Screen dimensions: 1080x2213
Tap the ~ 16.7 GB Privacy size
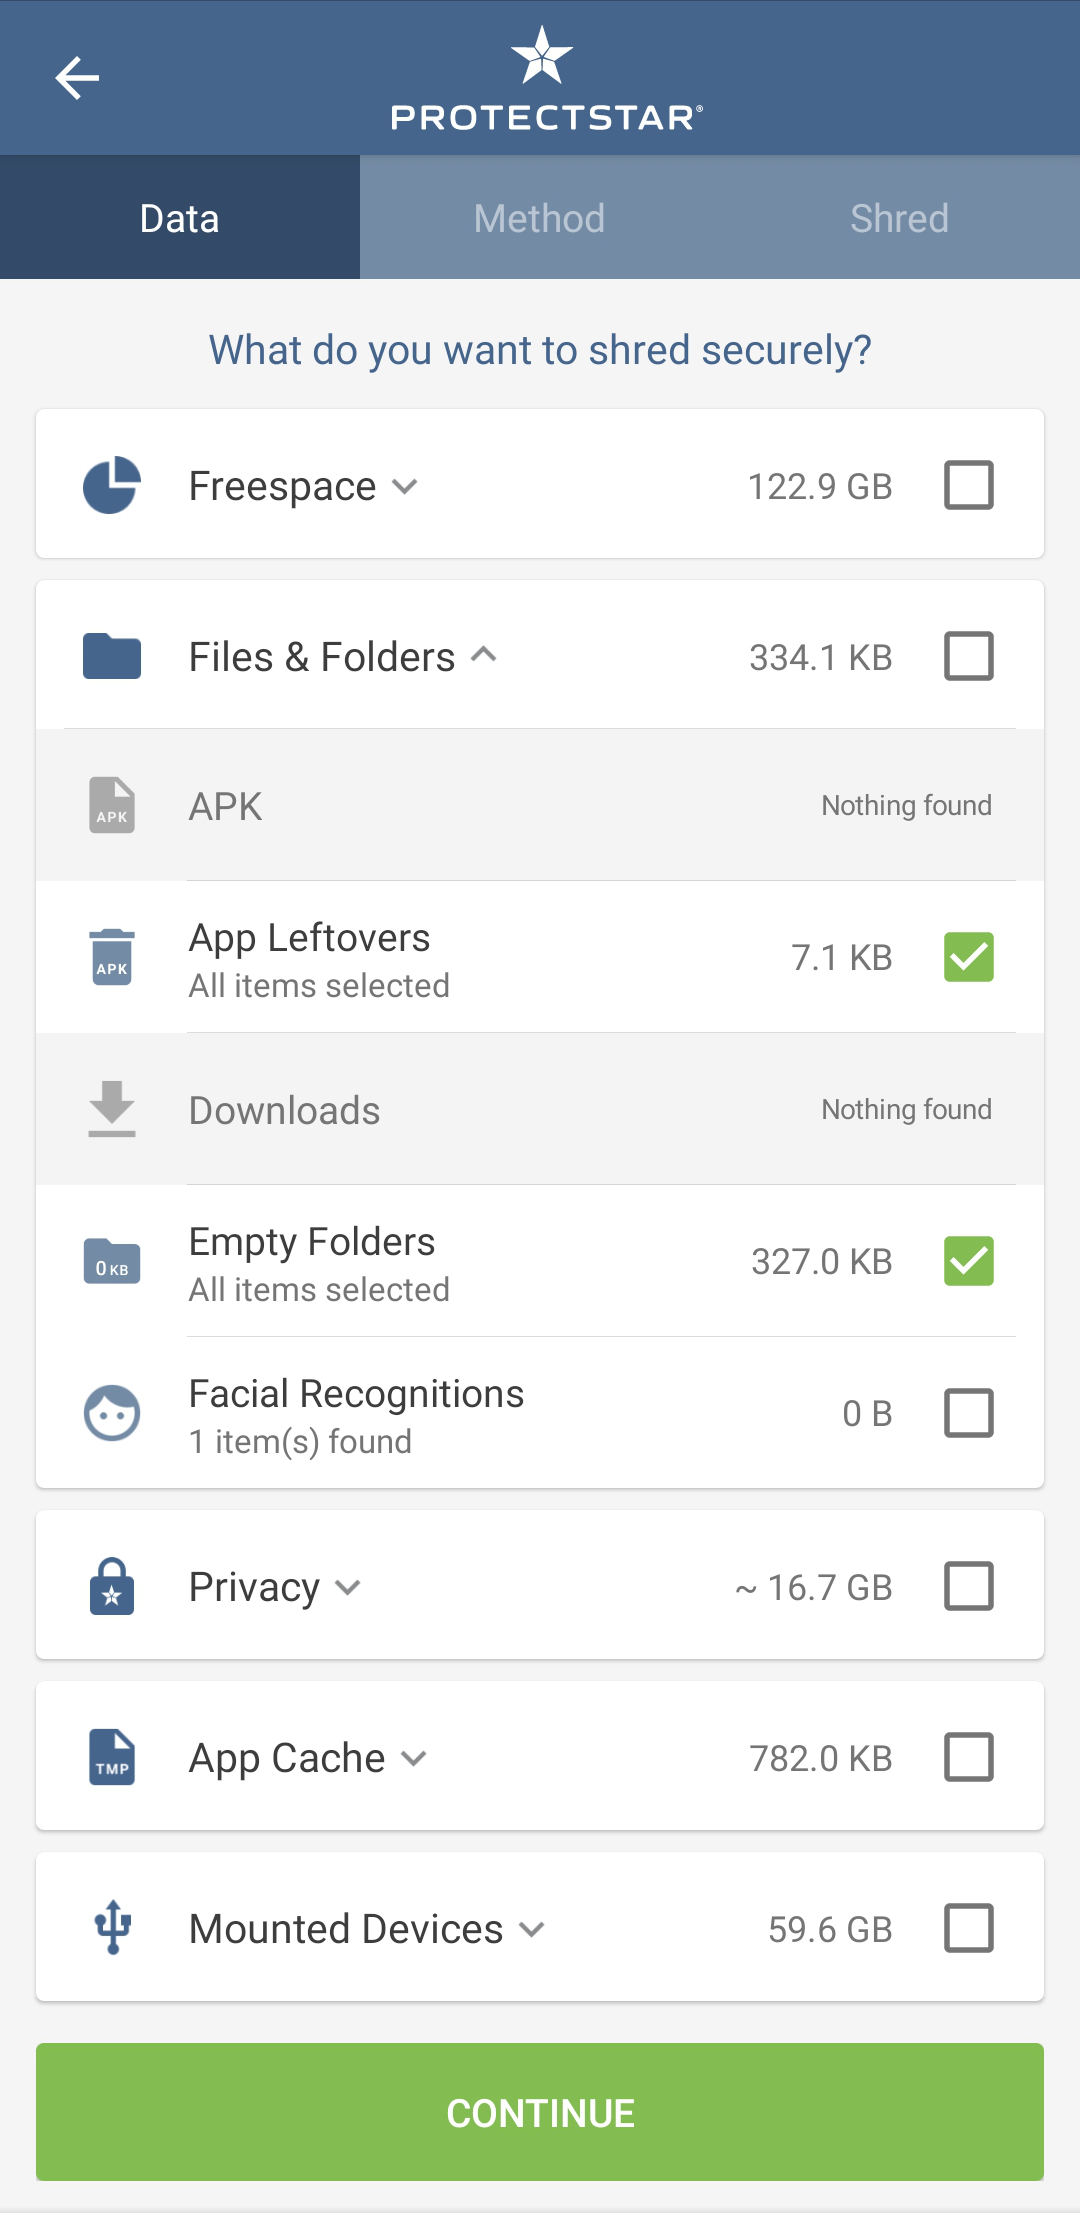point(814,1588)
